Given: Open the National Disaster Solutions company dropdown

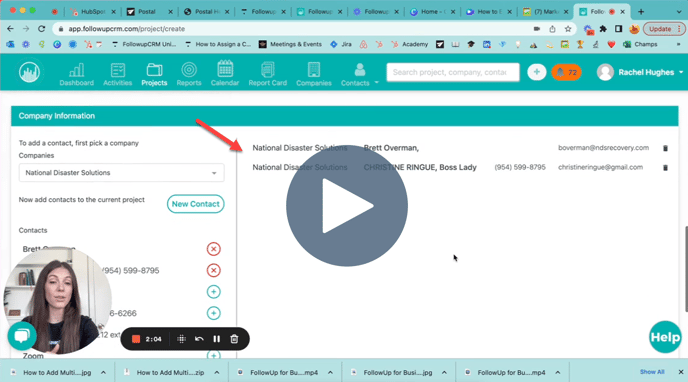Looking at the screenshot, I should pyautogui.click(x=121, y=173).
